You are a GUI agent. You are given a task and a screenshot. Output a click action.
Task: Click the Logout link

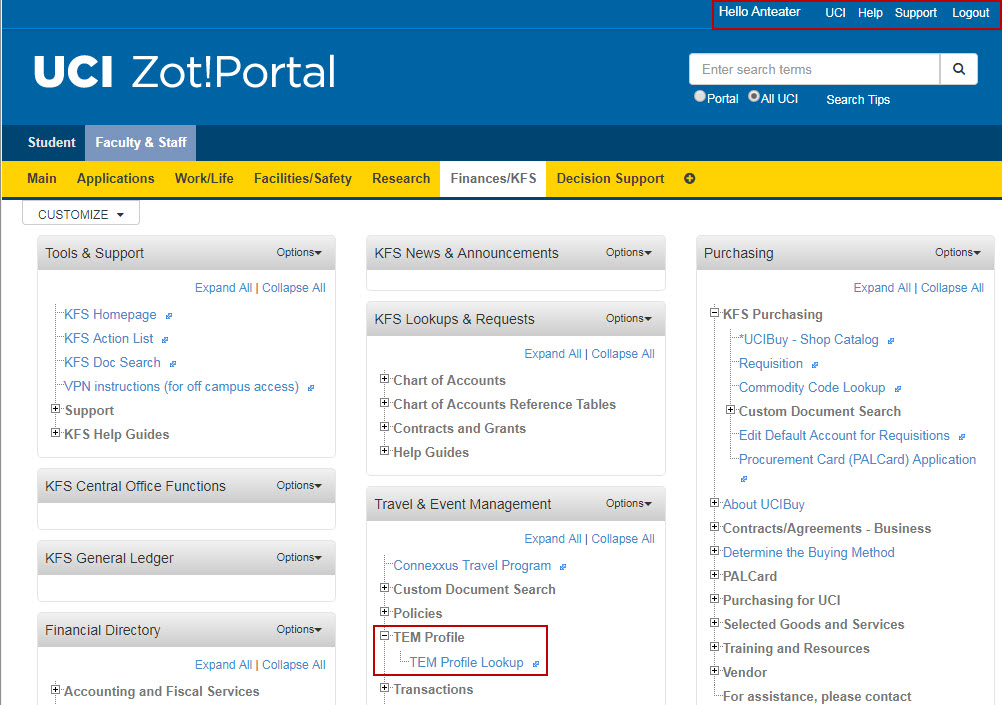click(x=971, y=13)
